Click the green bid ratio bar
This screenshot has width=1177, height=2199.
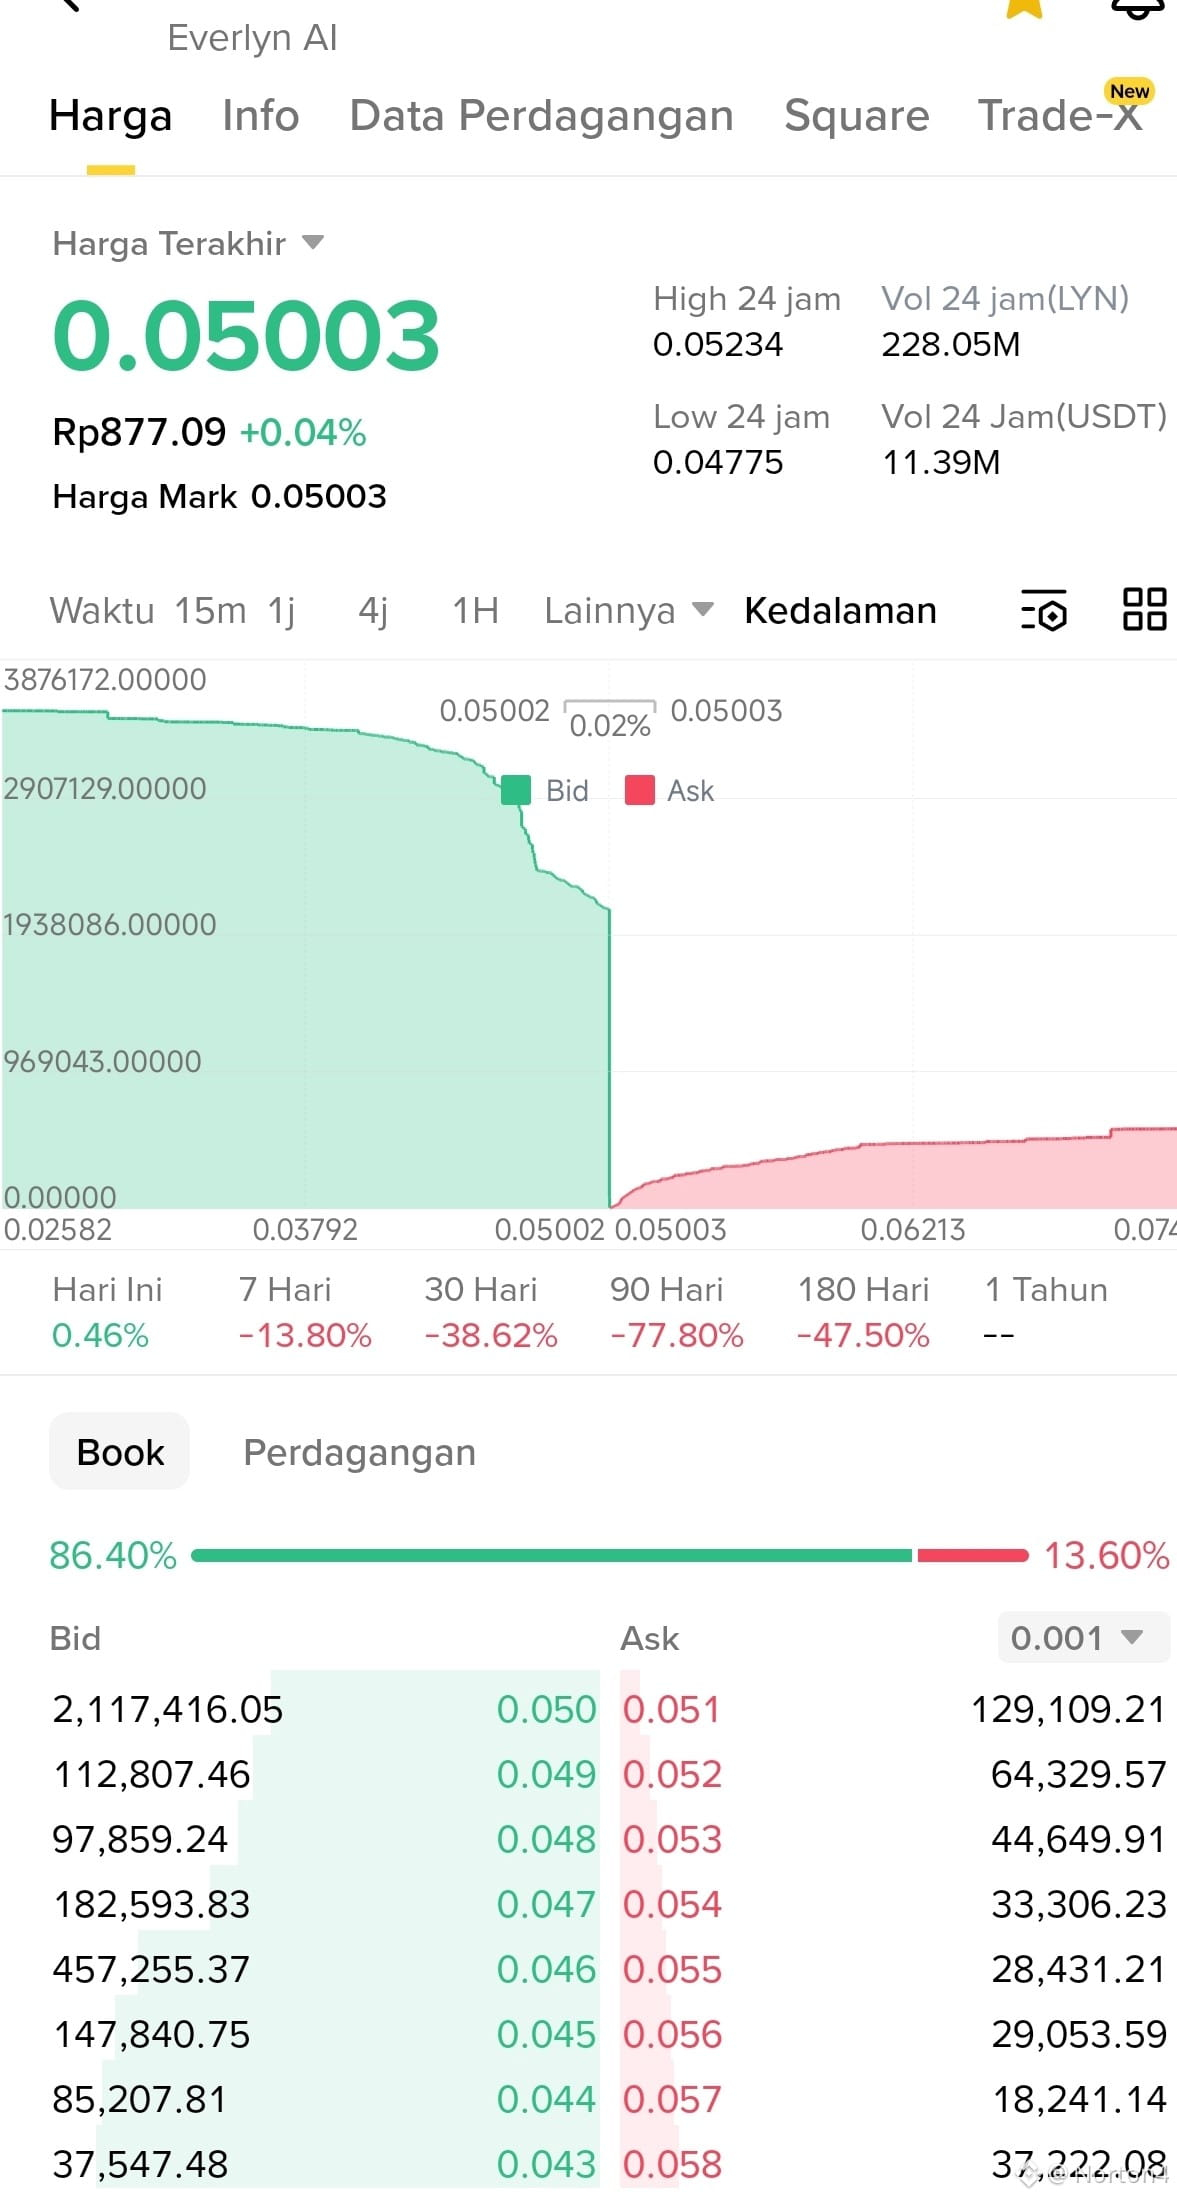[x=551, y=1555]
